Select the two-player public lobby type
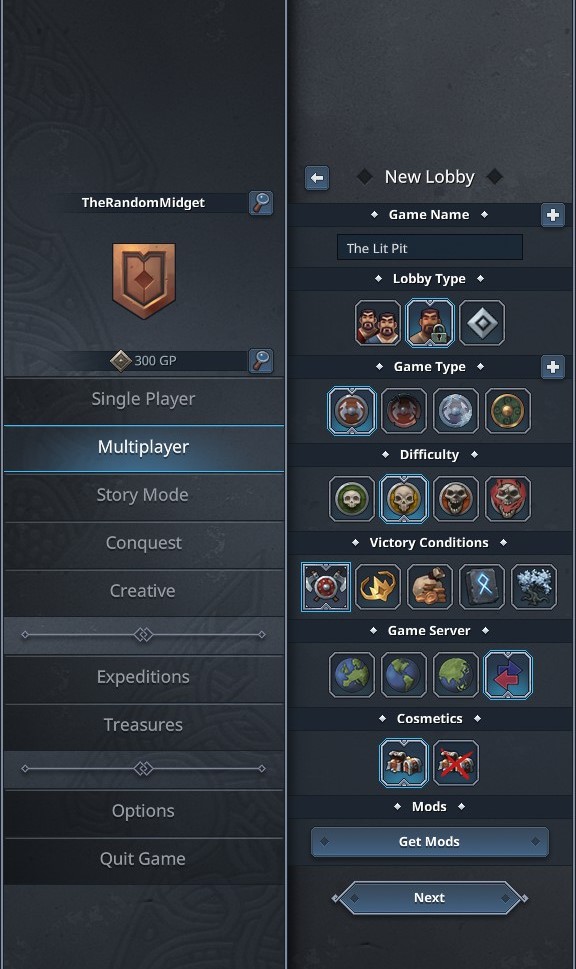This screenshot has height=969, width=576. 378,323
